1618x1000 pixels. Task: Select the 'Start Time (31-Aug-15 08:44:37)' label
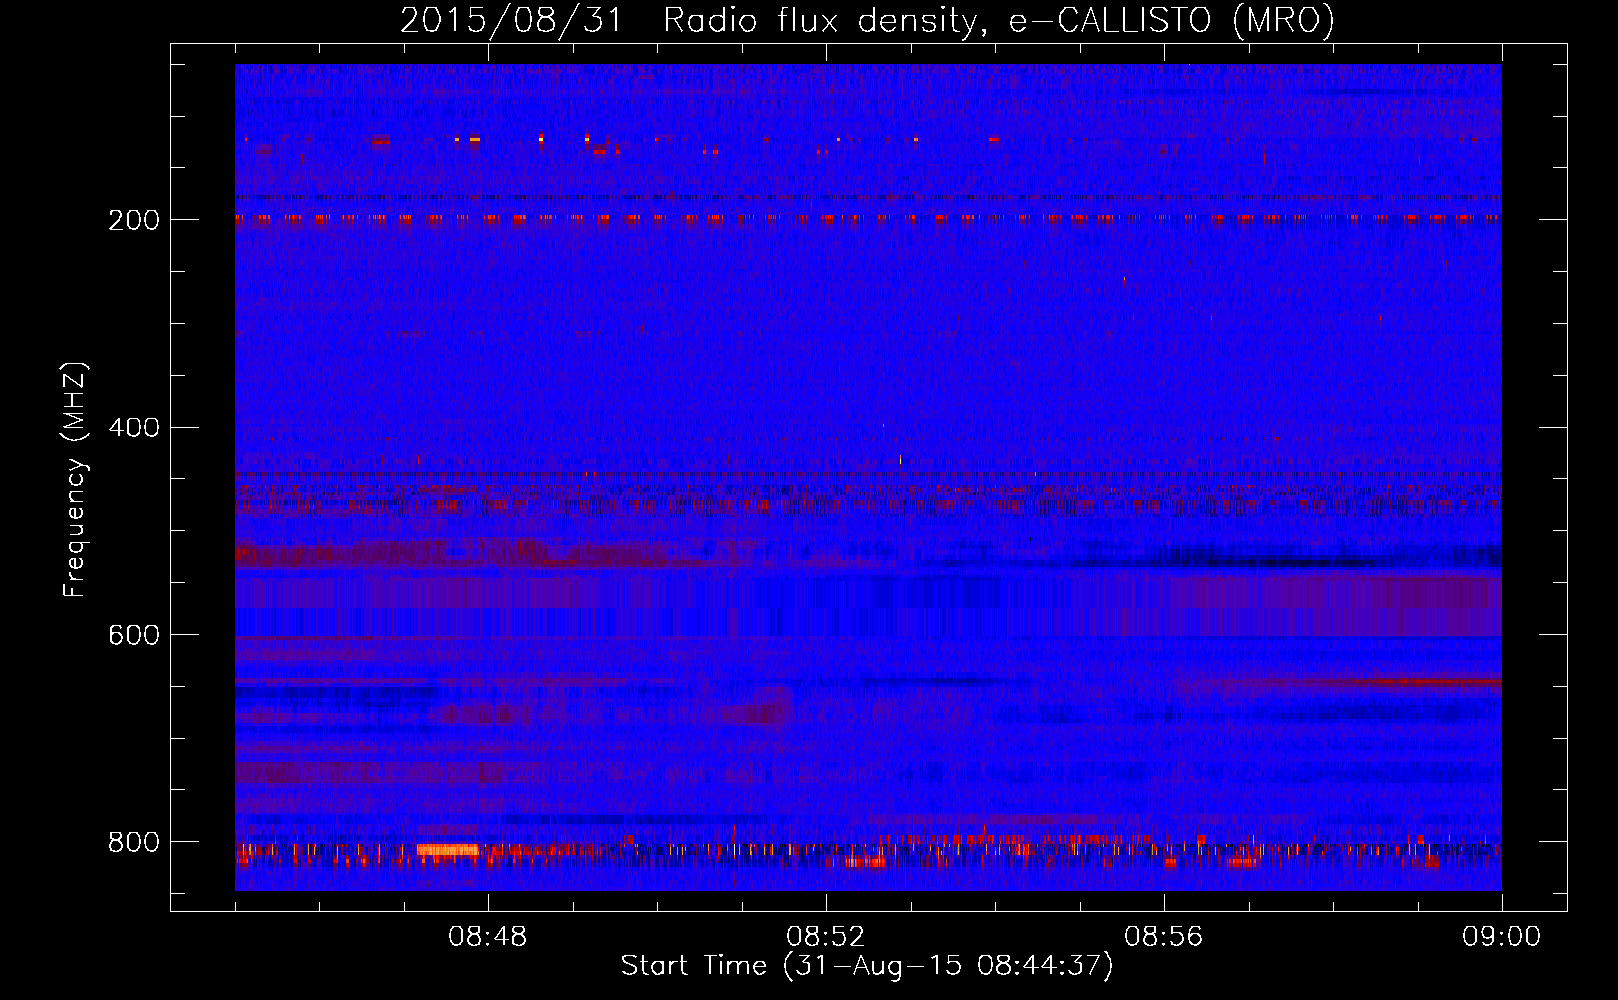(x=867, y=966)
